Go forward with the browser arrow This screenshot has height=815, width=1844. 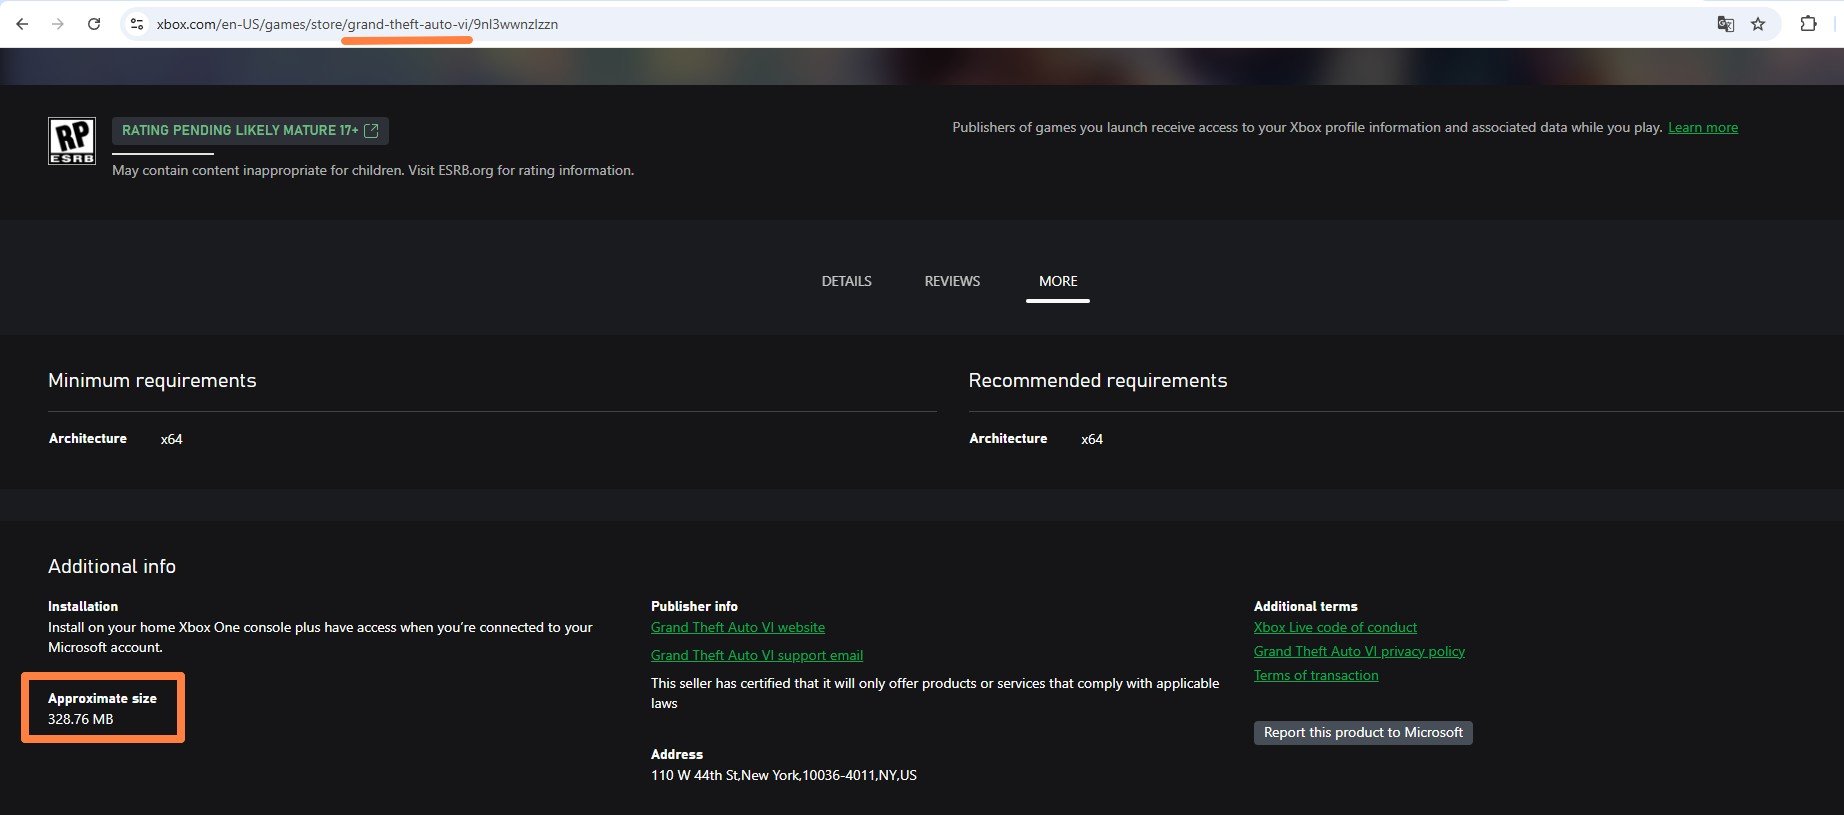58,24
